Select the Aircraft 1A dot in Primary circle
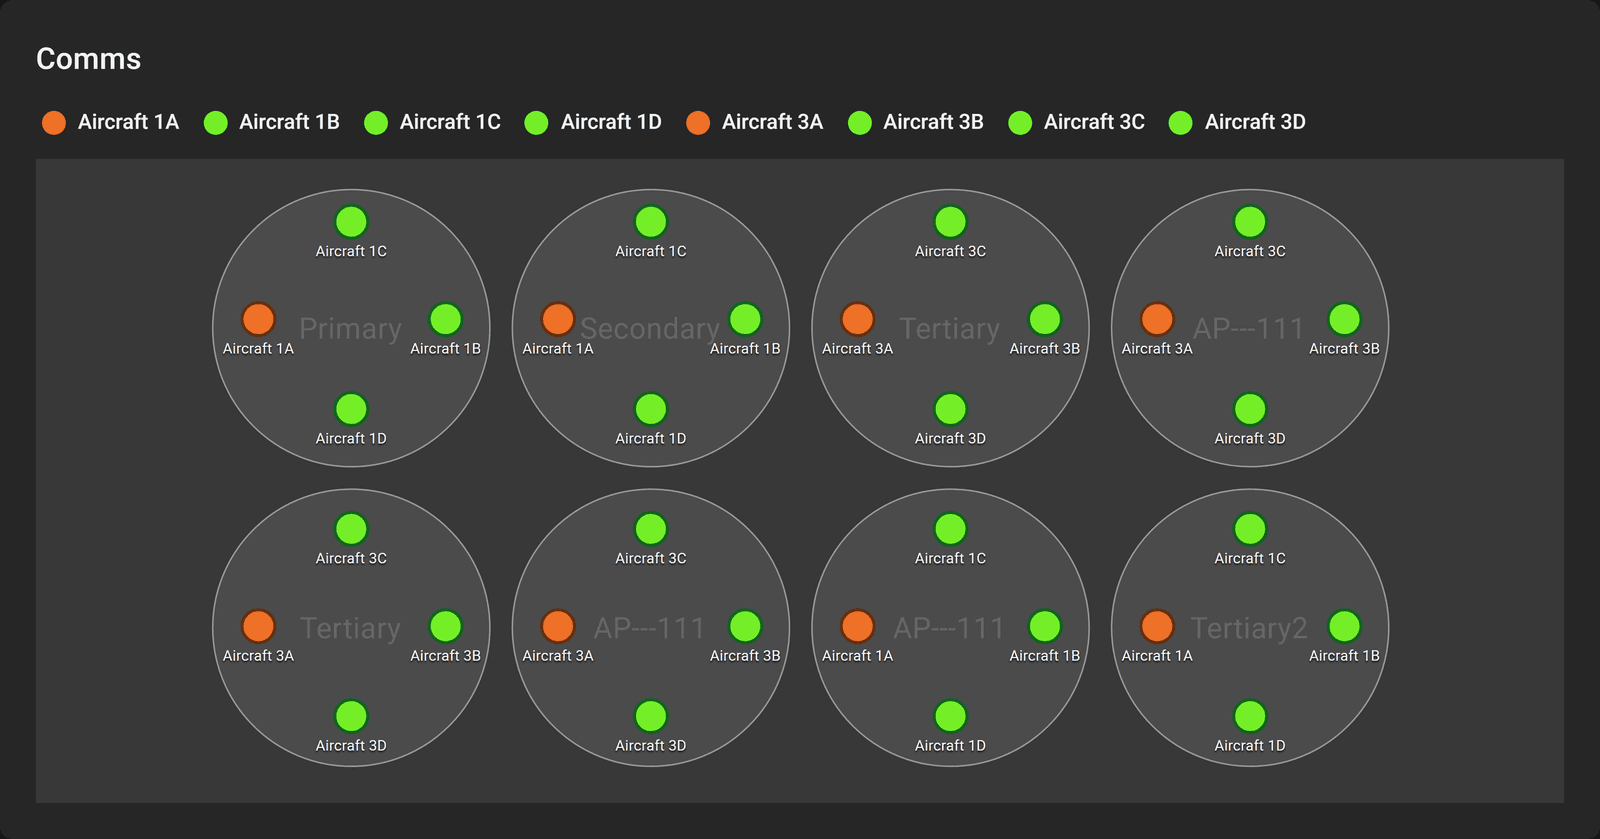The width and height of the screenshot is (1600, 839). click(x=258, y=319)
